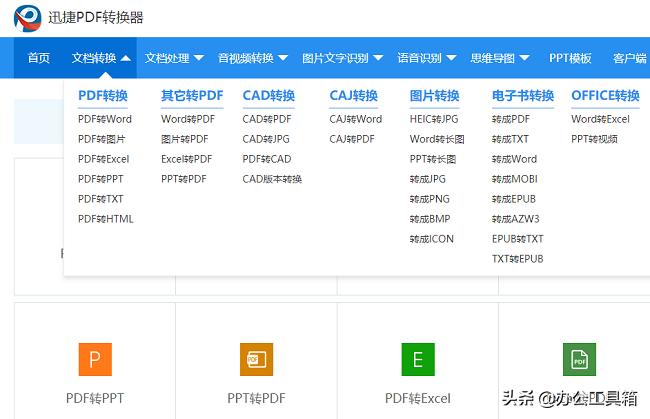Viewport: 650px width, 419px height.
Task: Pick 转成AZW3 ebook option
Action: point(515,219)
